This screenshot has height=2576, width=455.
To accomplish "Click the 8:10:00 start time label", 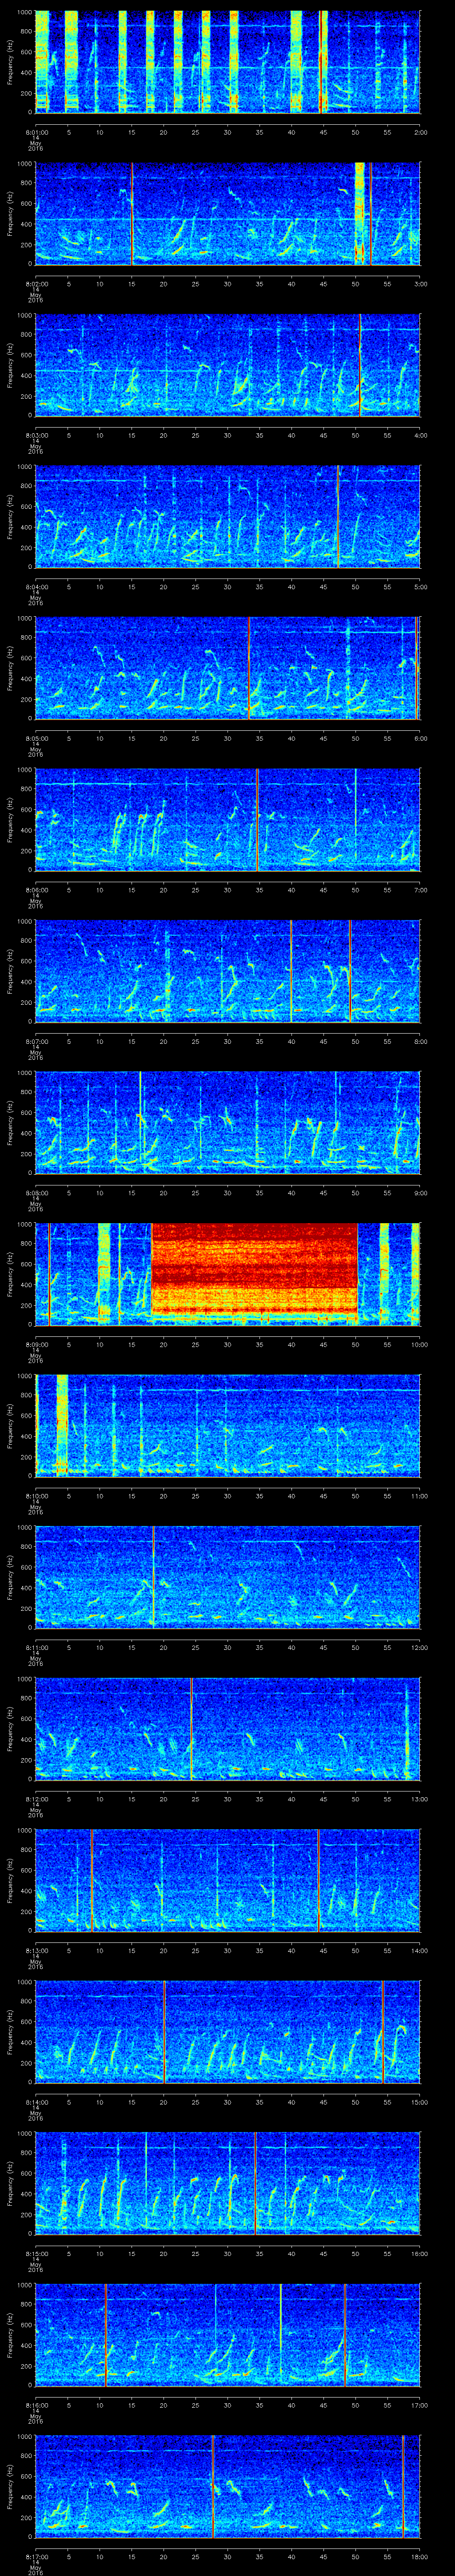I will (x=36, y=1496).
